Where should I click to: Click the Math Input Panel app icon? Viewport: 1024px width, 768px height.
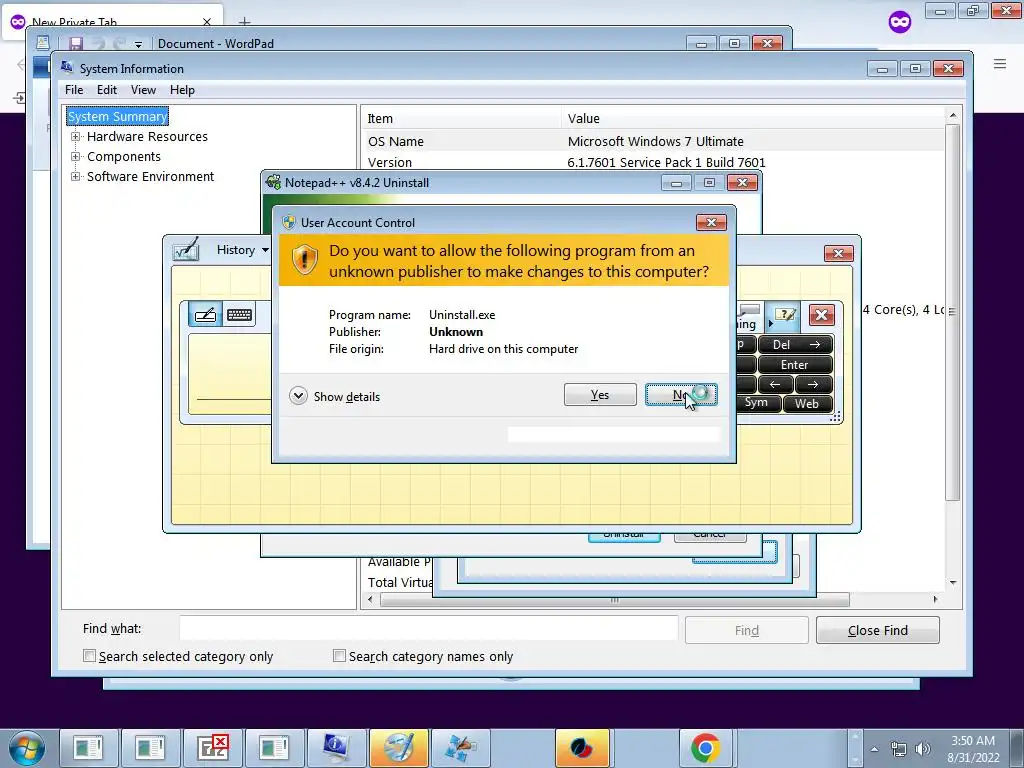(185, 249)
